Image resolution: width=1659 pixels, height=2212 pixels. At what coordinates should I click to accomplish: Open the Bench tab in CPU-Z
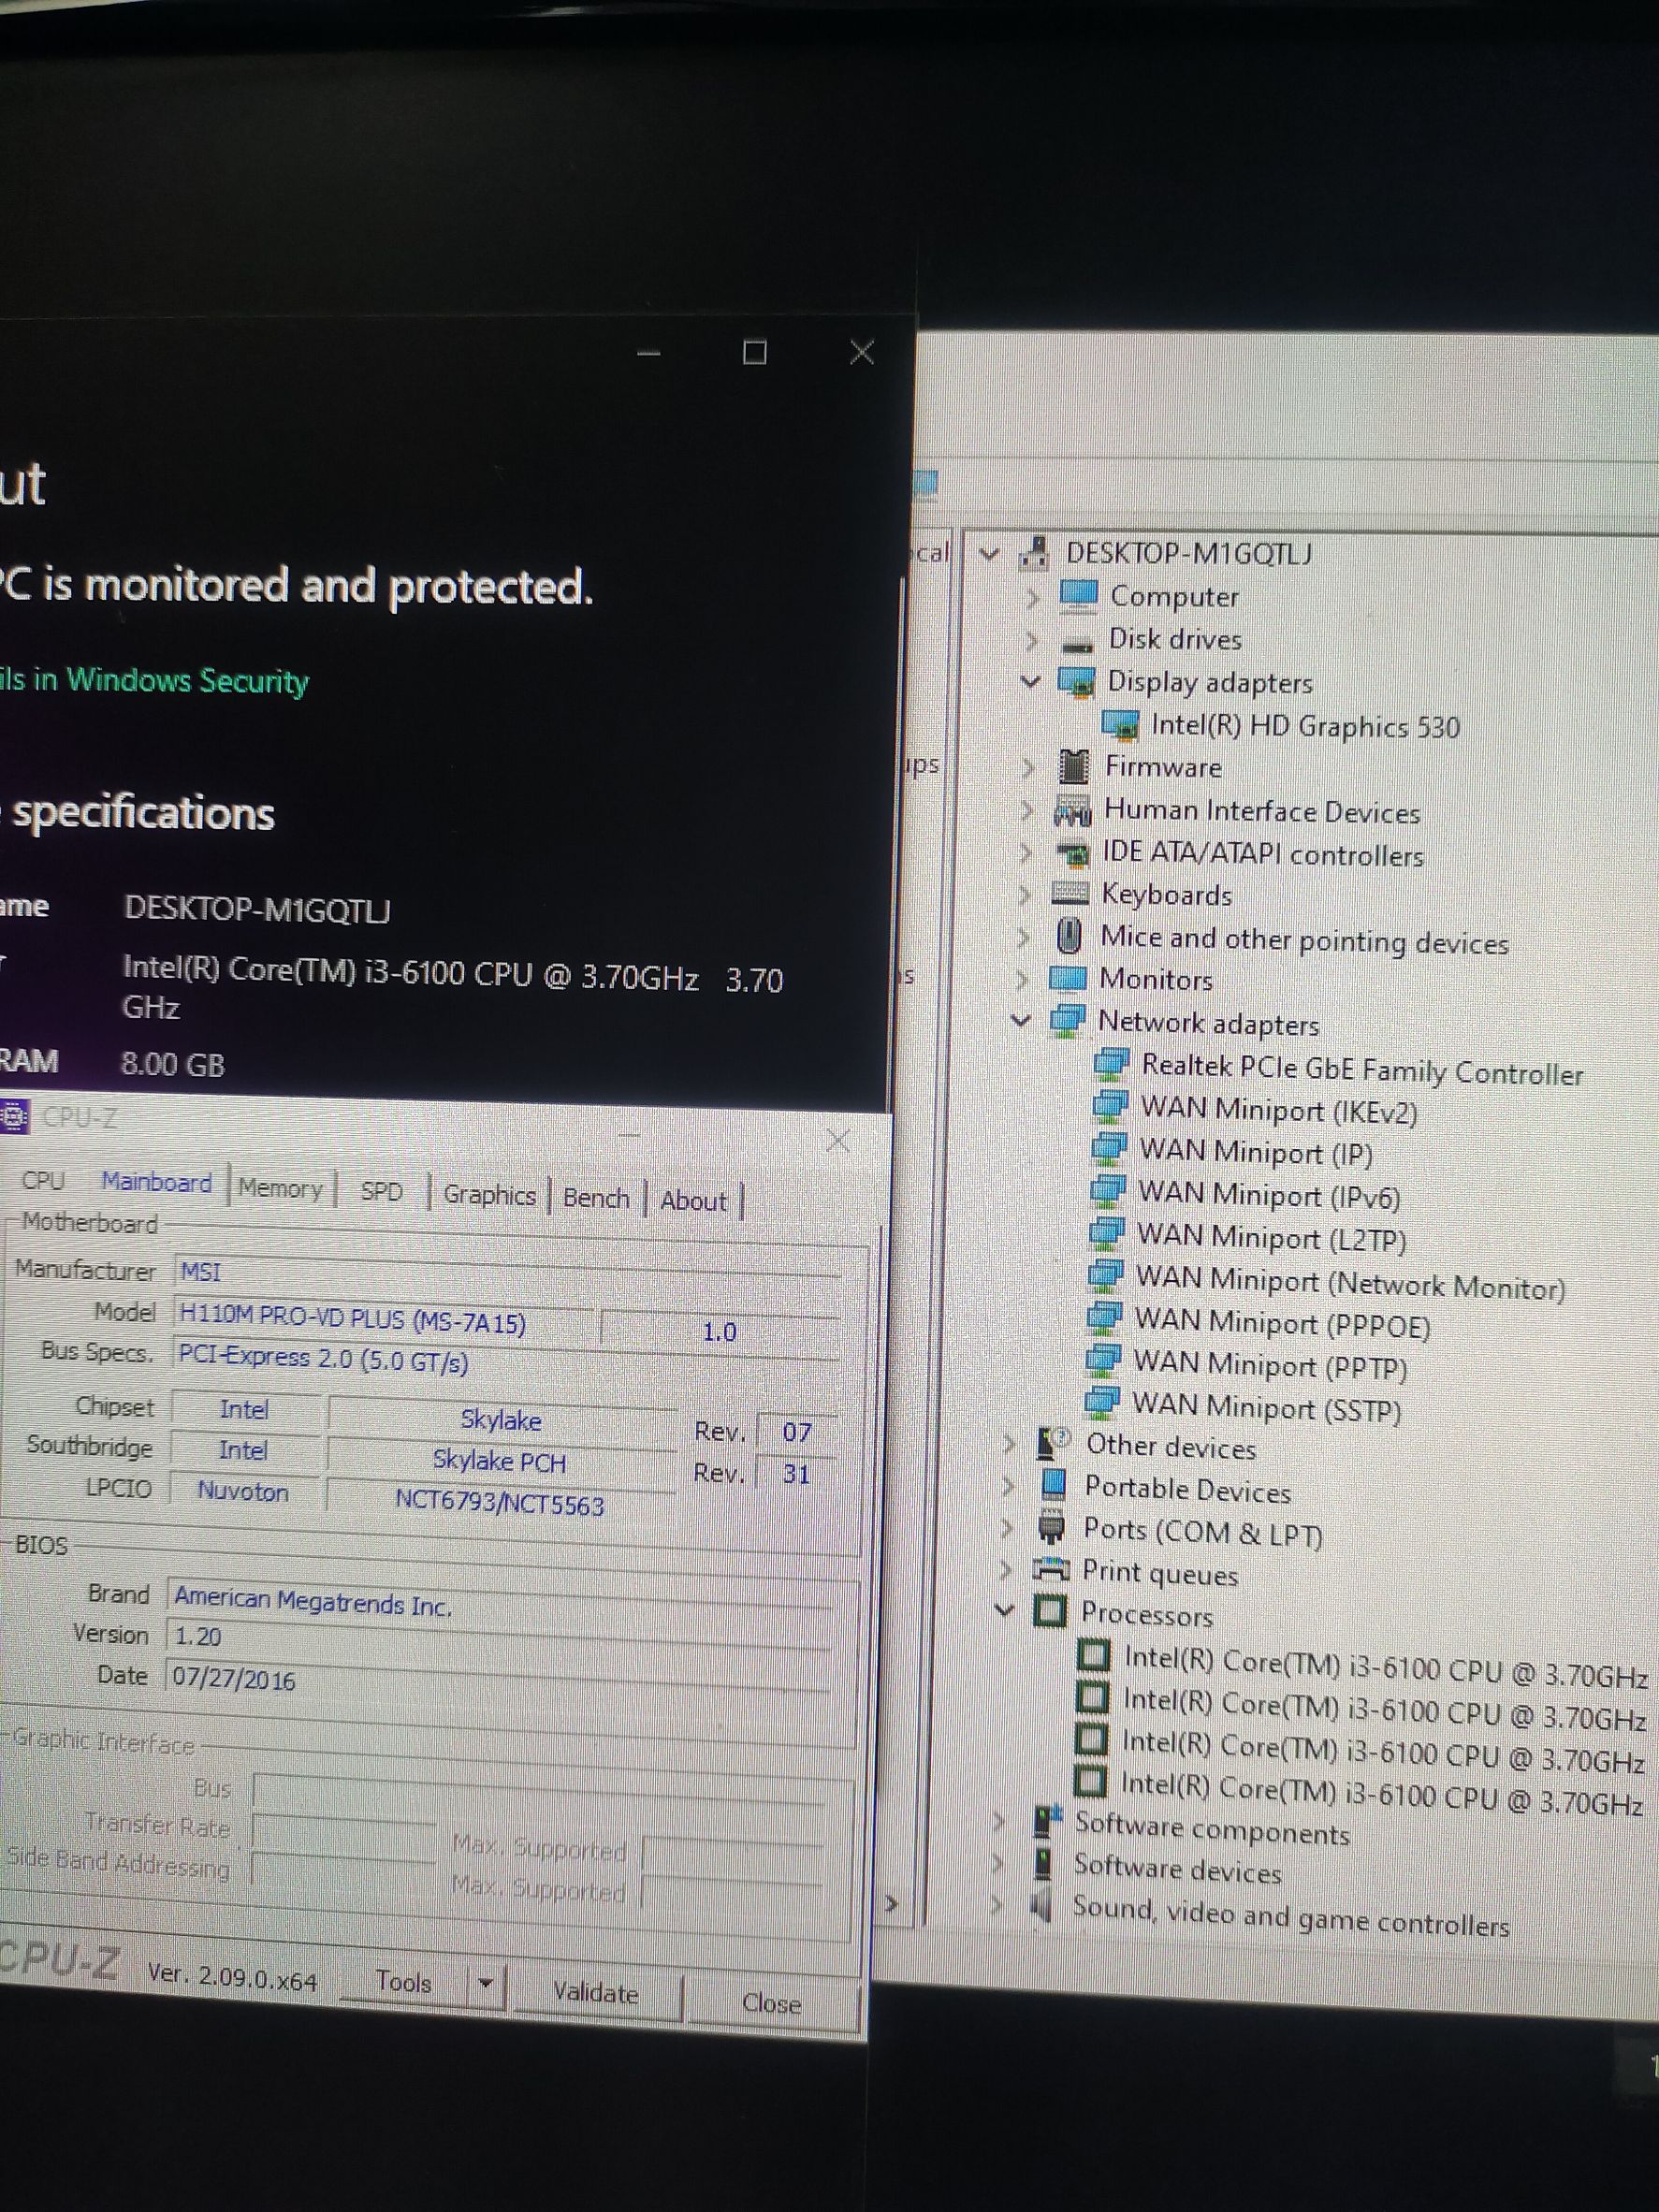tap(596, 1198)
